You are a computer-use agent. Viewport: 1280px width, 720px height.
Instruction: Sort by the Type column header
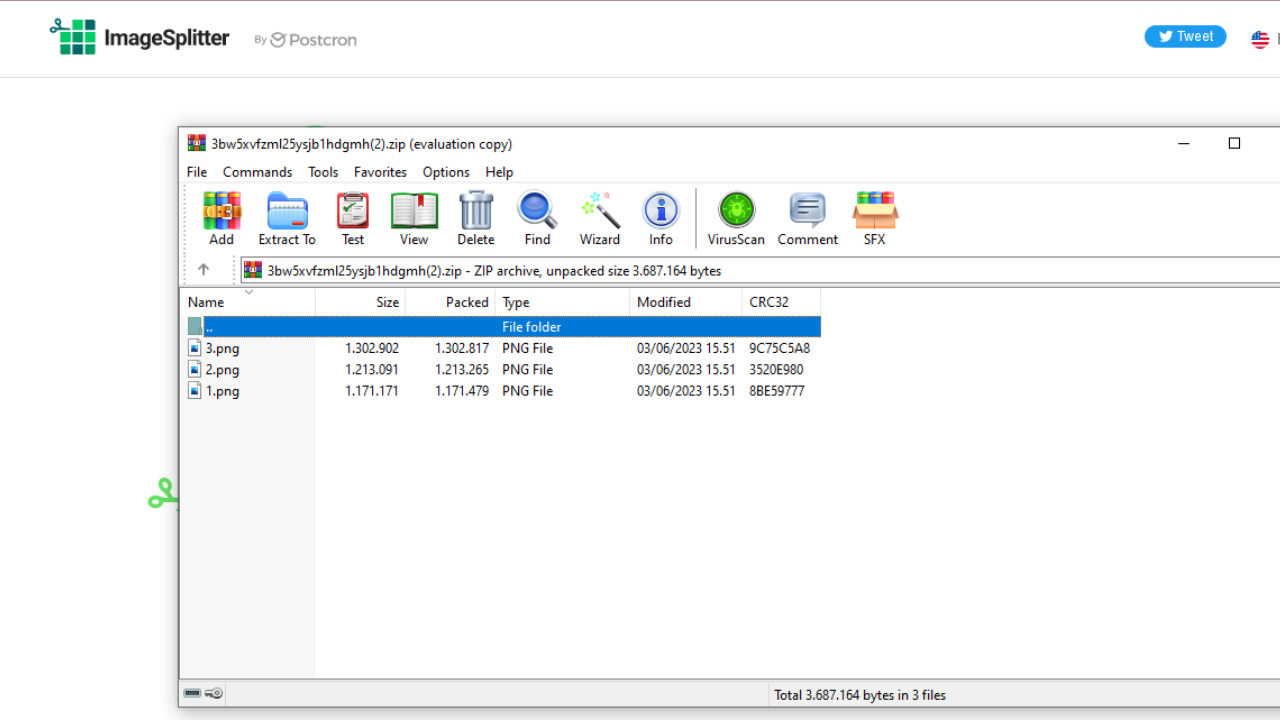coord(562,302)
